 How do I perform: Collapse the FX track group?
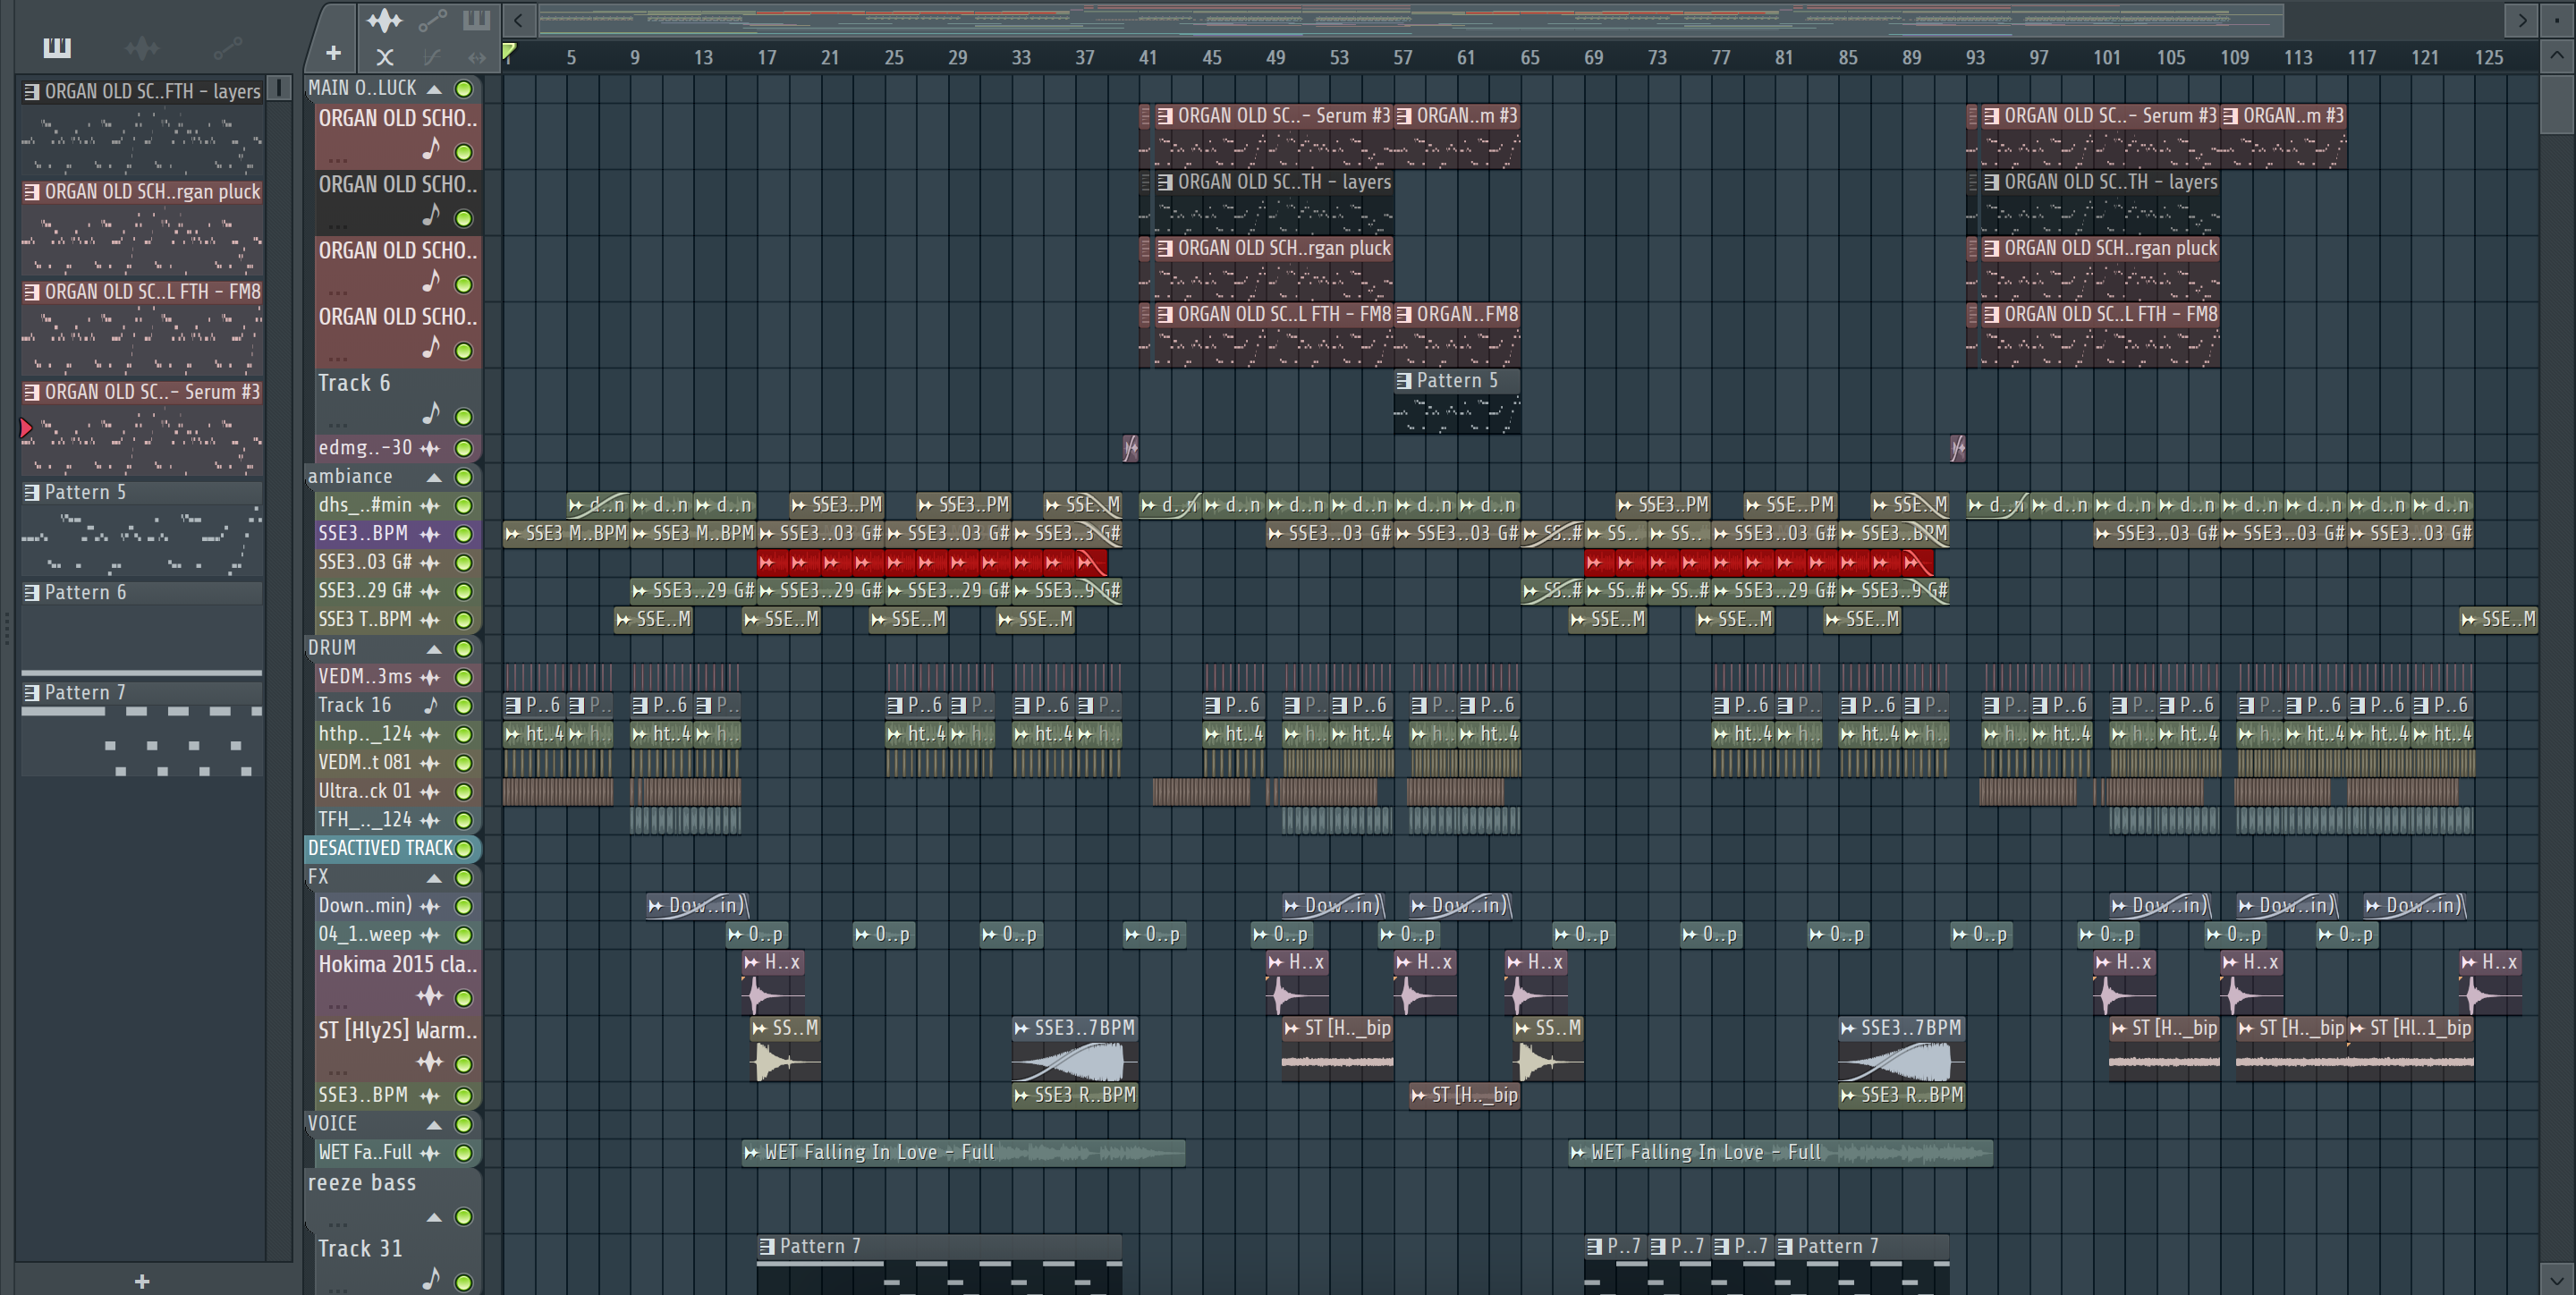(x=434, y=877)
